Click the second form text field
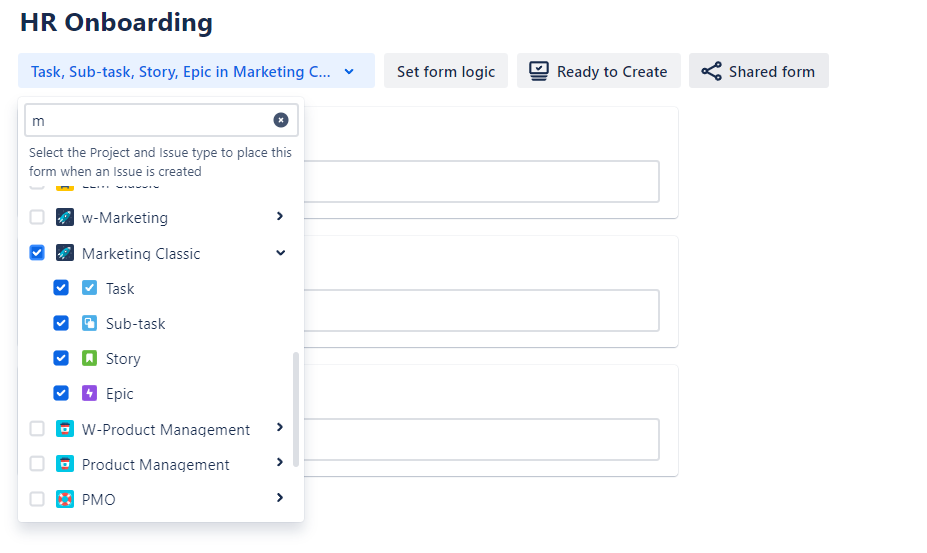 pyautogui.click(x=481, y=311)
